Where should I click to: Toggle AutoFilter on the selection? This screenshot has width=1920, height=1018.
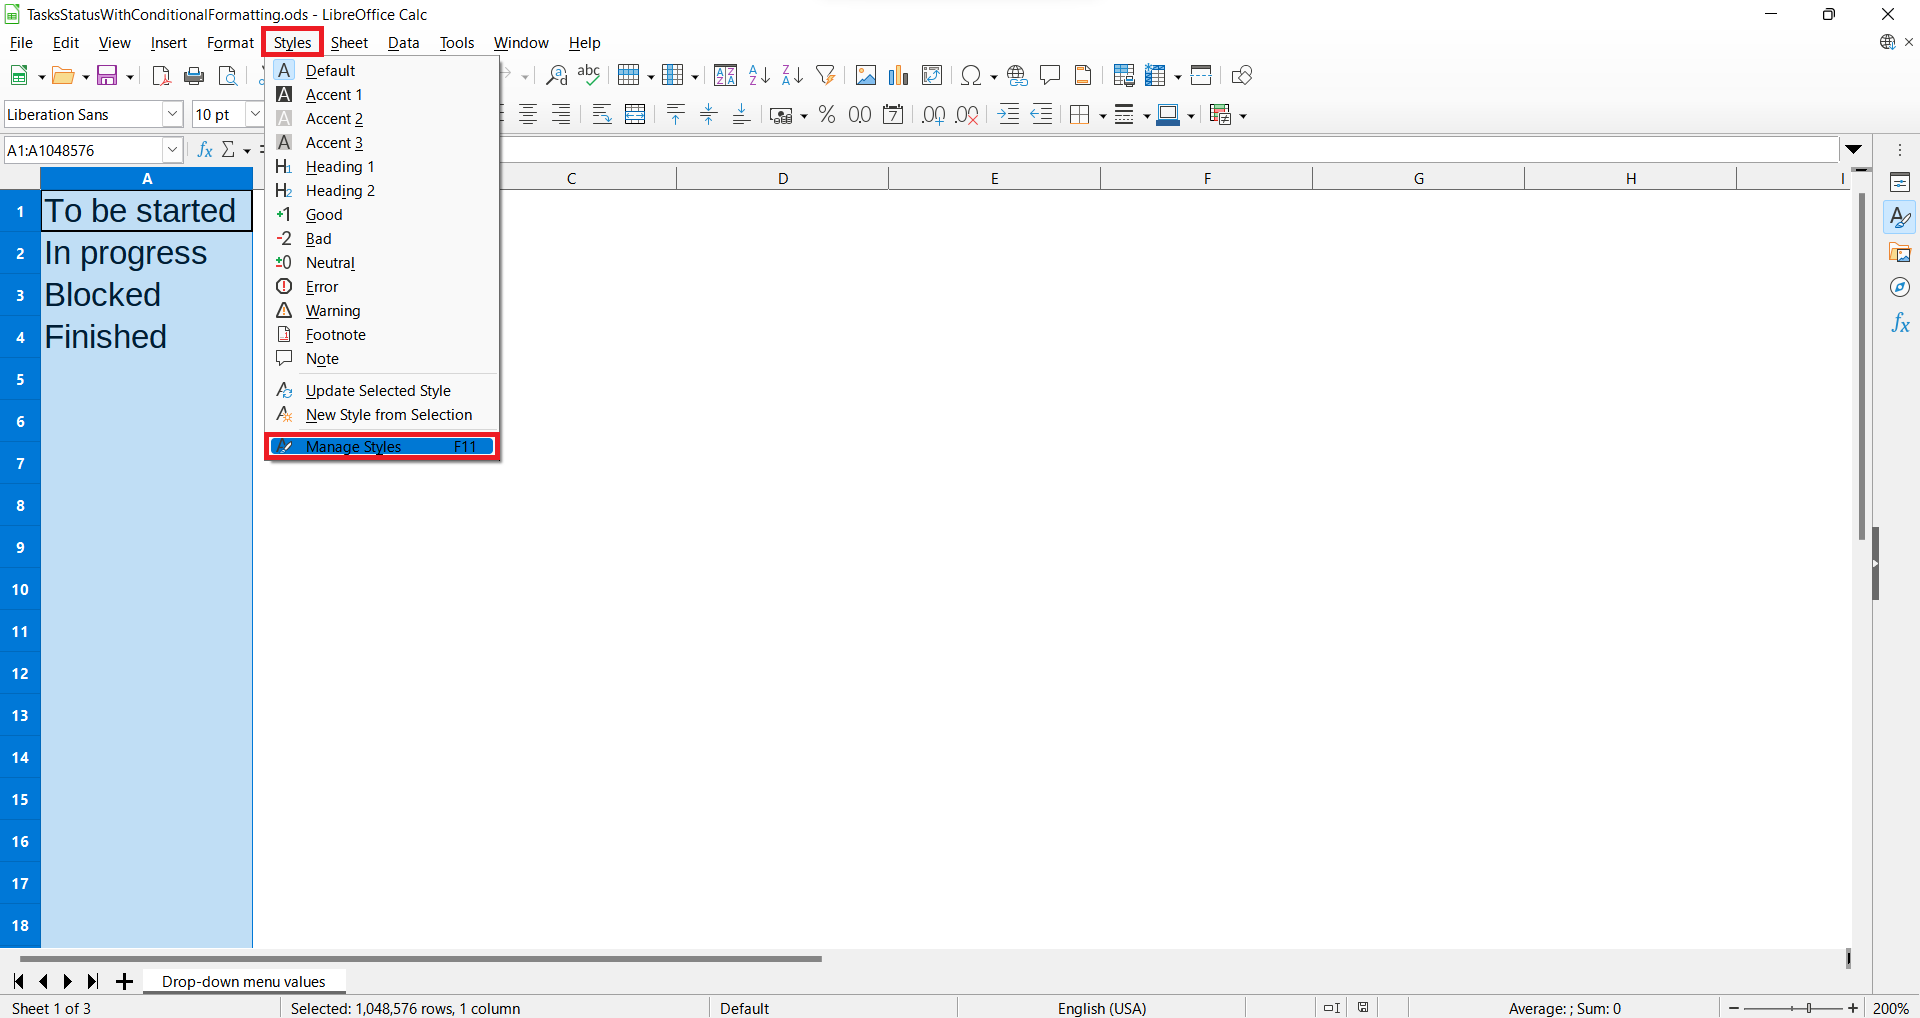click(x=825, y=75)
